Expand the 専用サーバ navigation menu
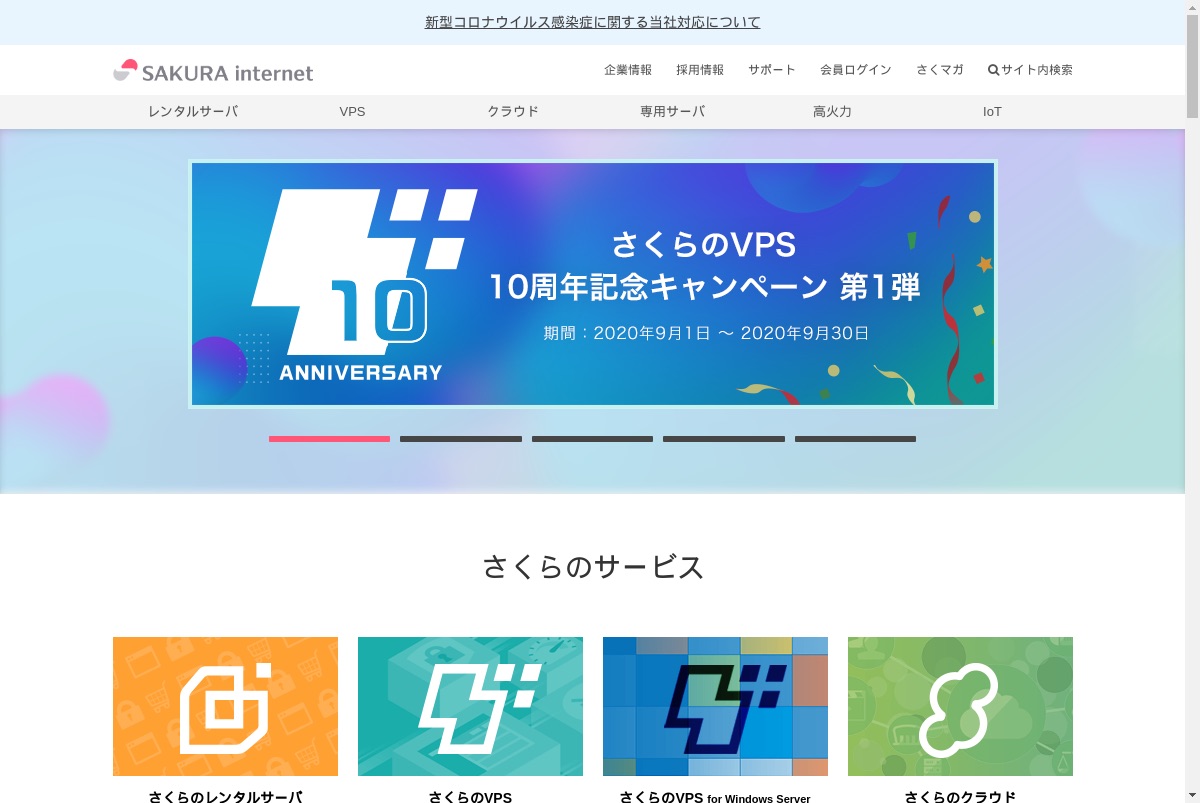Viewport: 1200px width, 803px height. pos(673,112)
